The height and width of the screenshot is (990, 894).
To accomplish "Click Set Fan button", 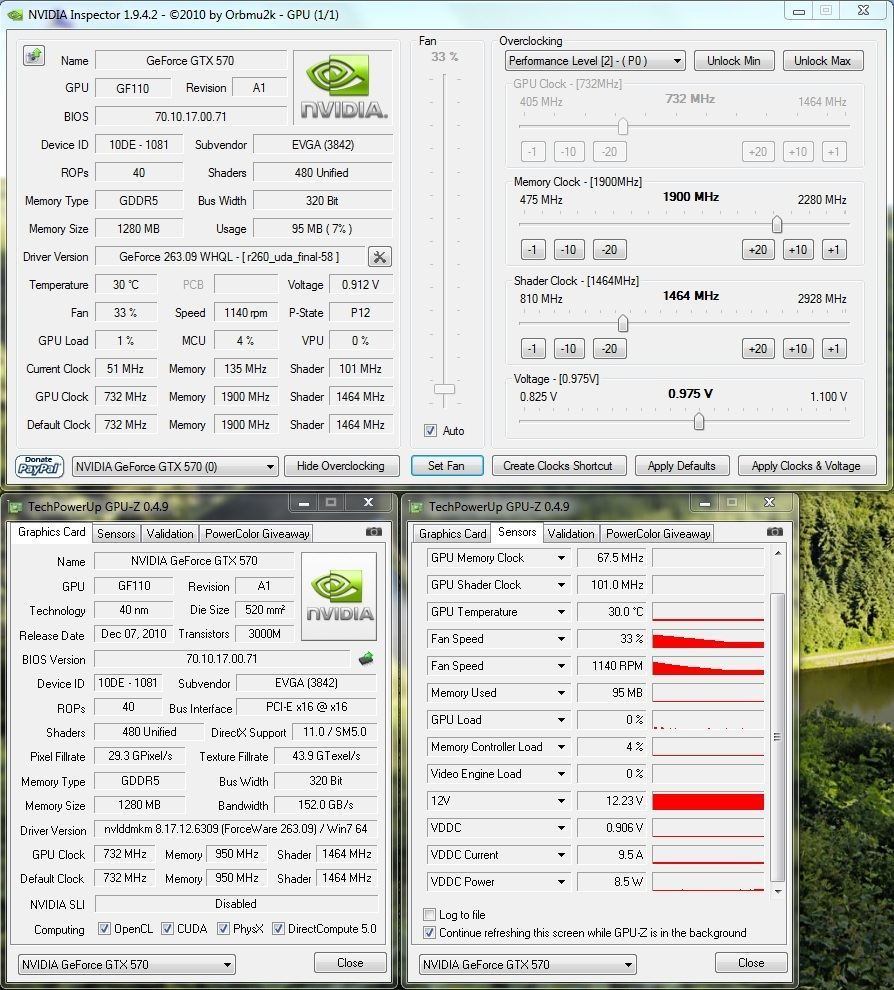I will point(446,466).
